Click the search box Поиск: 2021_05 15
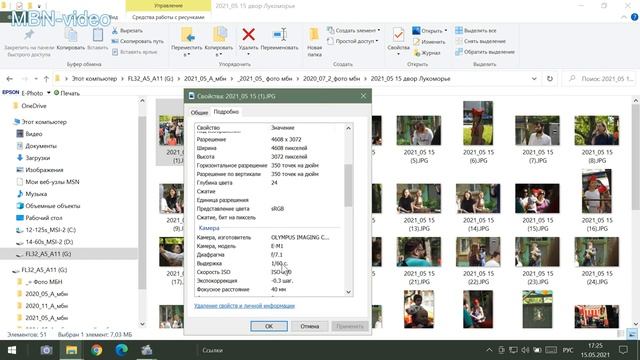This screenshot has width=640, height=360. click(598, 78)
